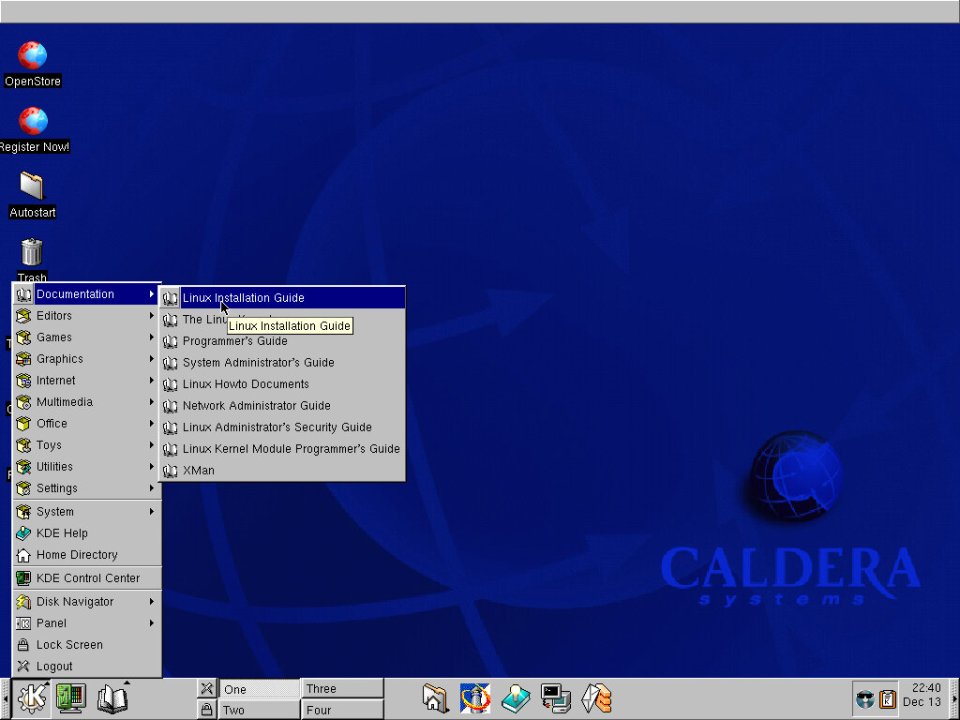Select XMan from the Documentation submenu
Image resolution: width=960 pixels, height=720 pixels.
[x=198, y=470]
